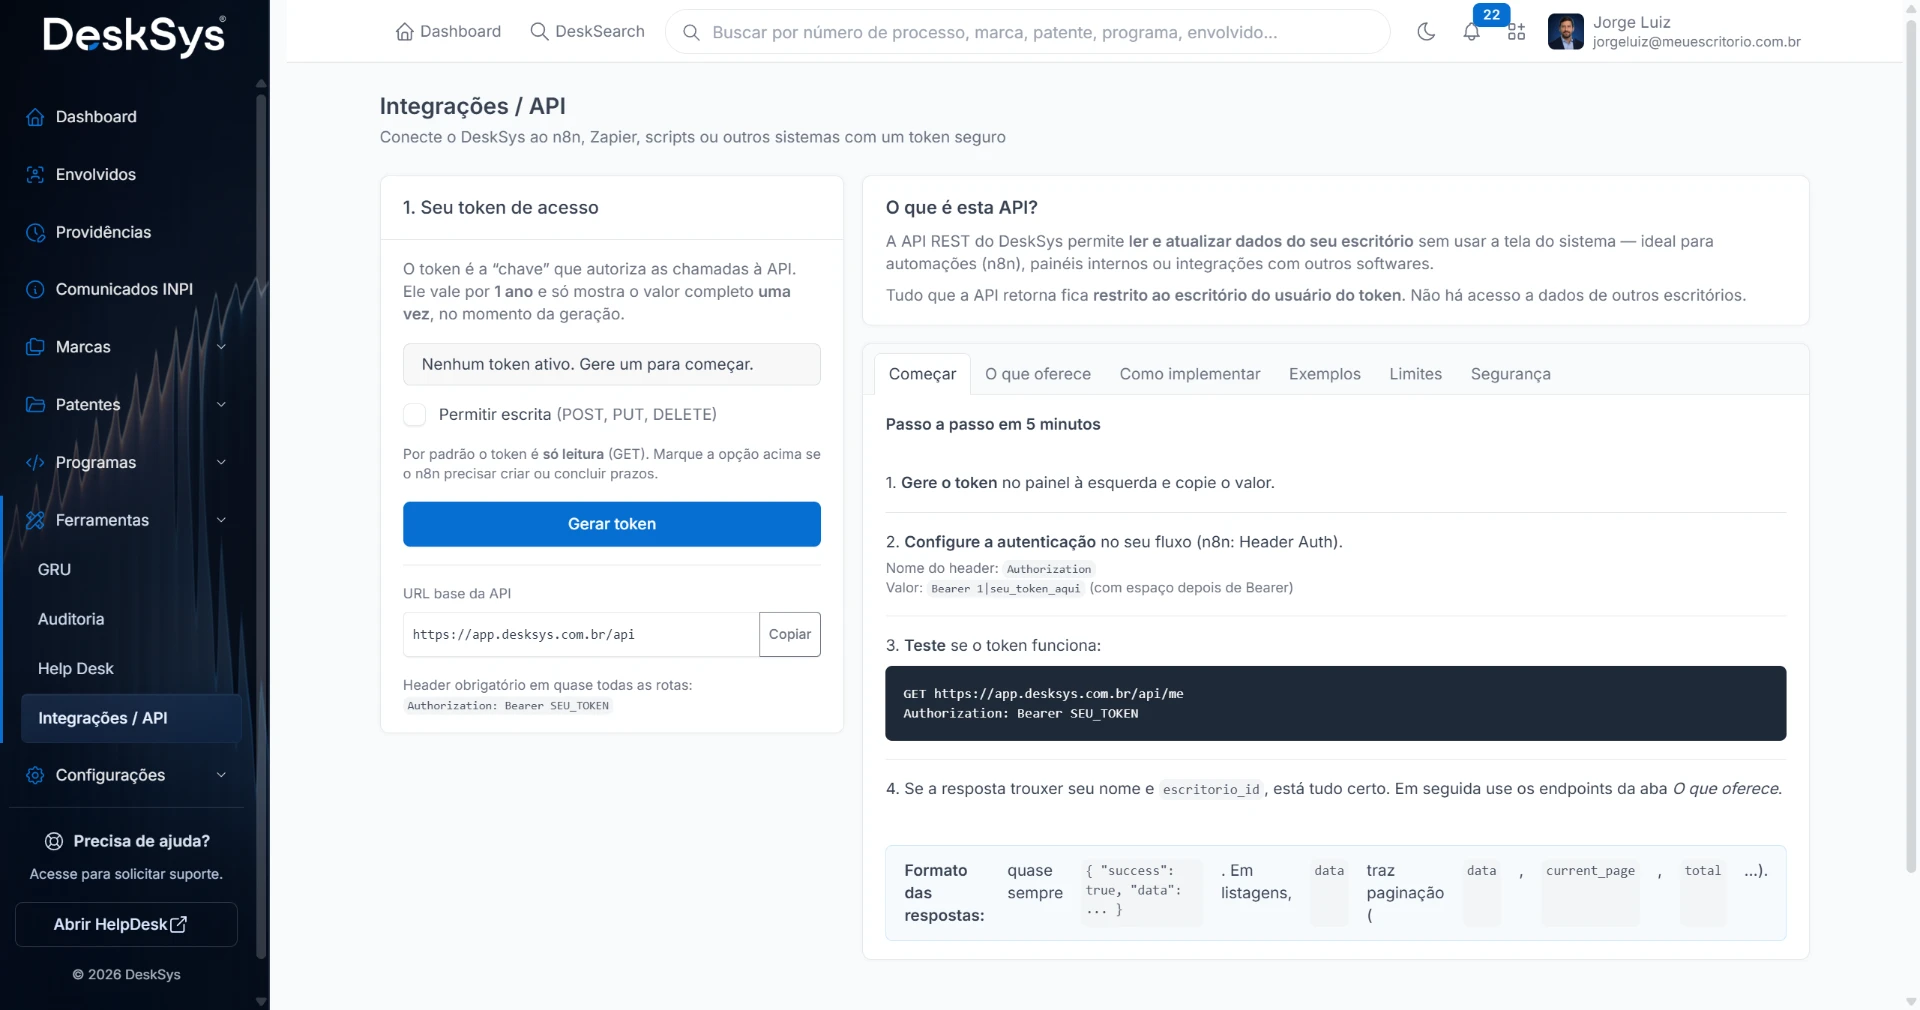Select Integrações / API sidebar item
The height and width of the screenshot is (1010, 1920).
coord(131,719)
